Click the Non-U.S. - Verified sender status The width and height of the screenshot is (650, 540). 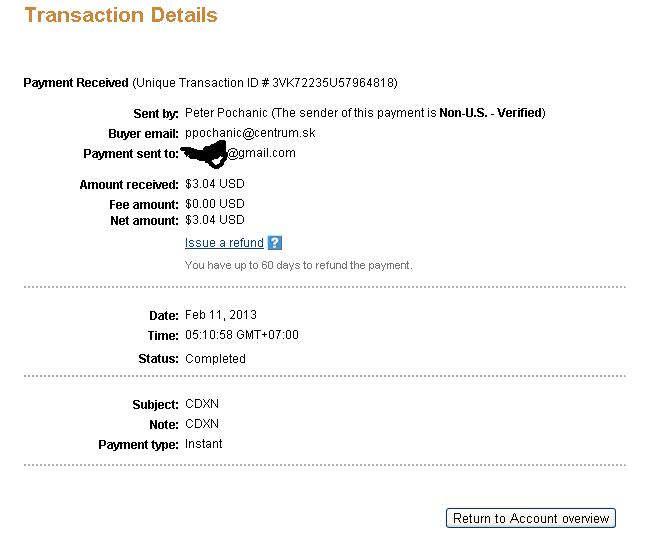point(491,113)
